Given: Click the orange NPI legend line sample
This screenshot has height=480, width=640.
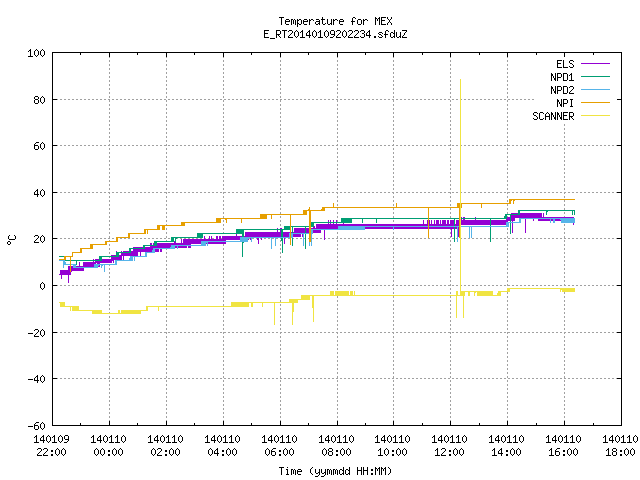Looking at the screenshot, I should 595,103.
